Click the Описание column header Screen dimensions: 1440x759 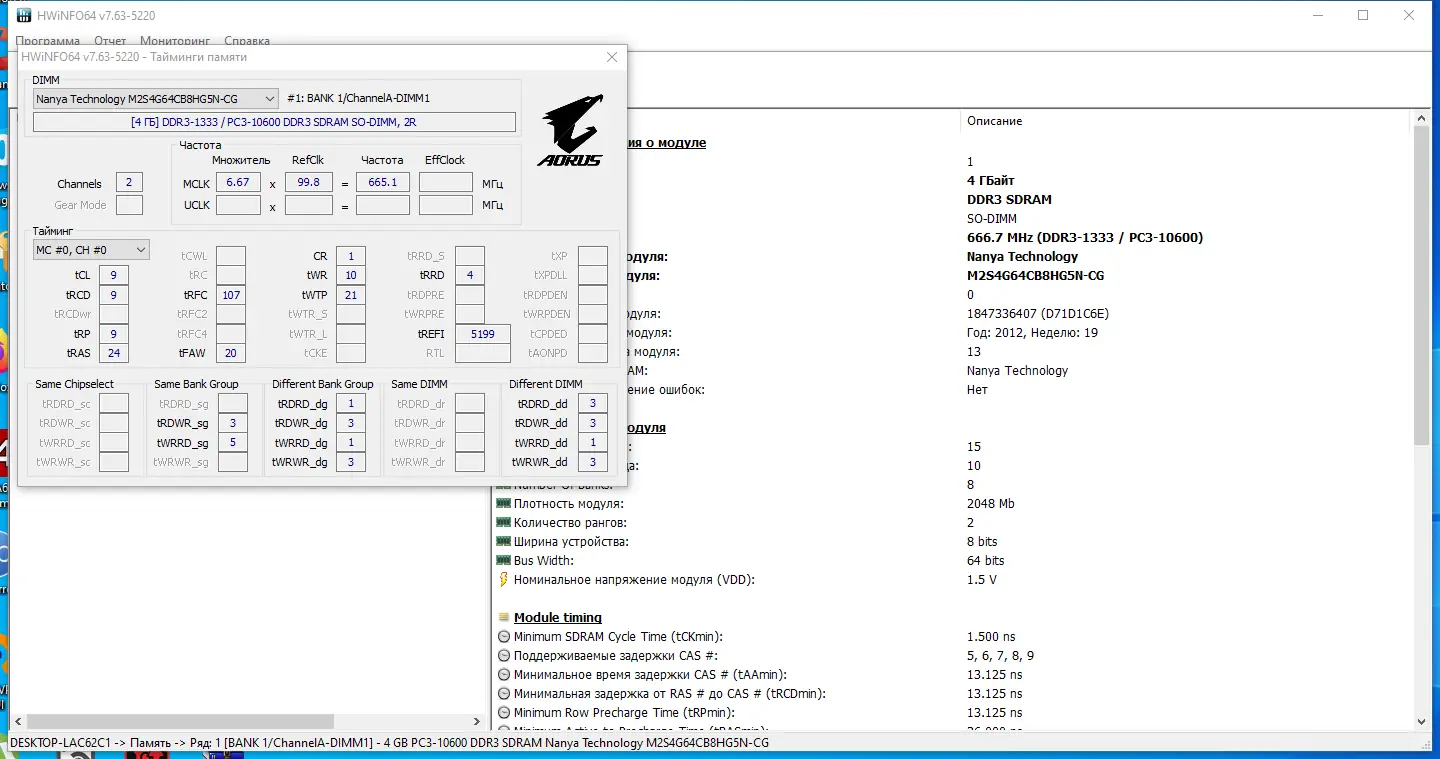pos(994,121)
